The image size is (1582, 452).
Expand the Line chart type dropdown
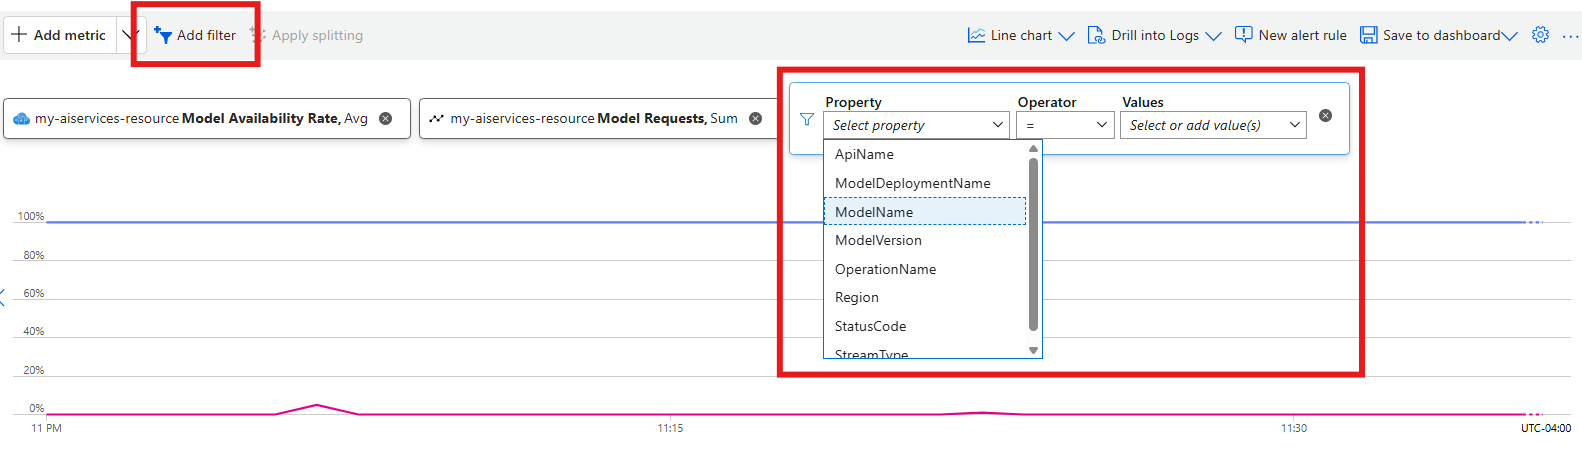[1066, 36]
